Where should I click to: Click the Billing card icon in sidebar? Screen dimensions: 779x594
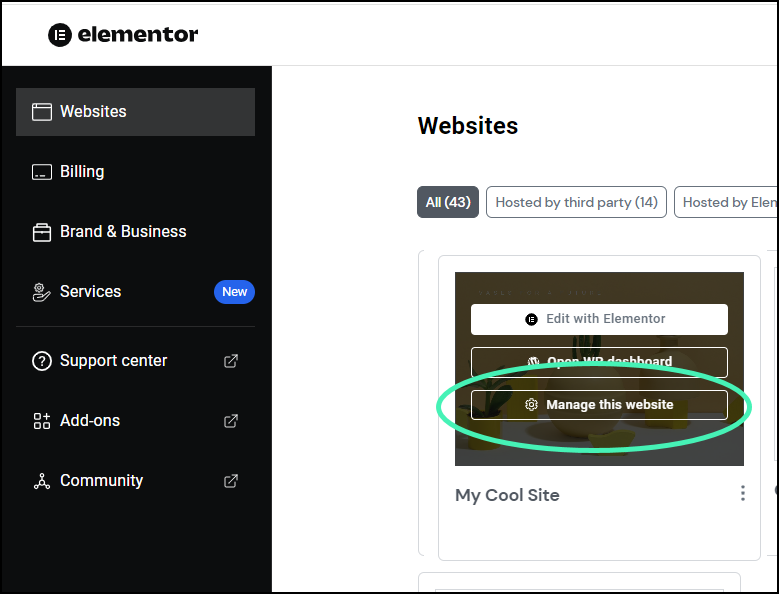pos(41,172)
